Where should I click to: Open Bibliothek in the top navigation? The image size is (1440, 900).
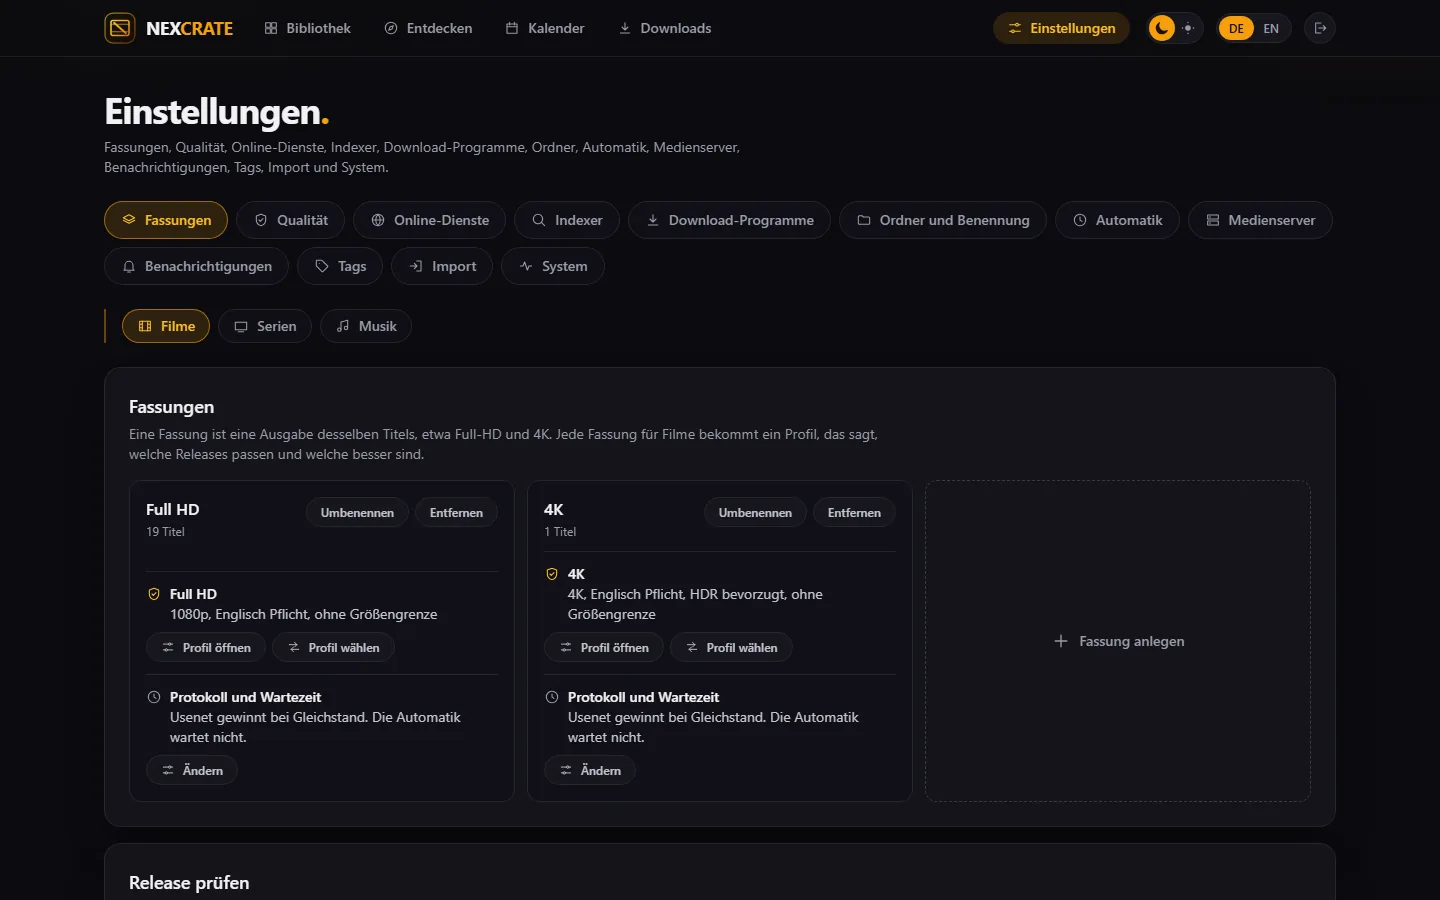(x=308, y=28)
